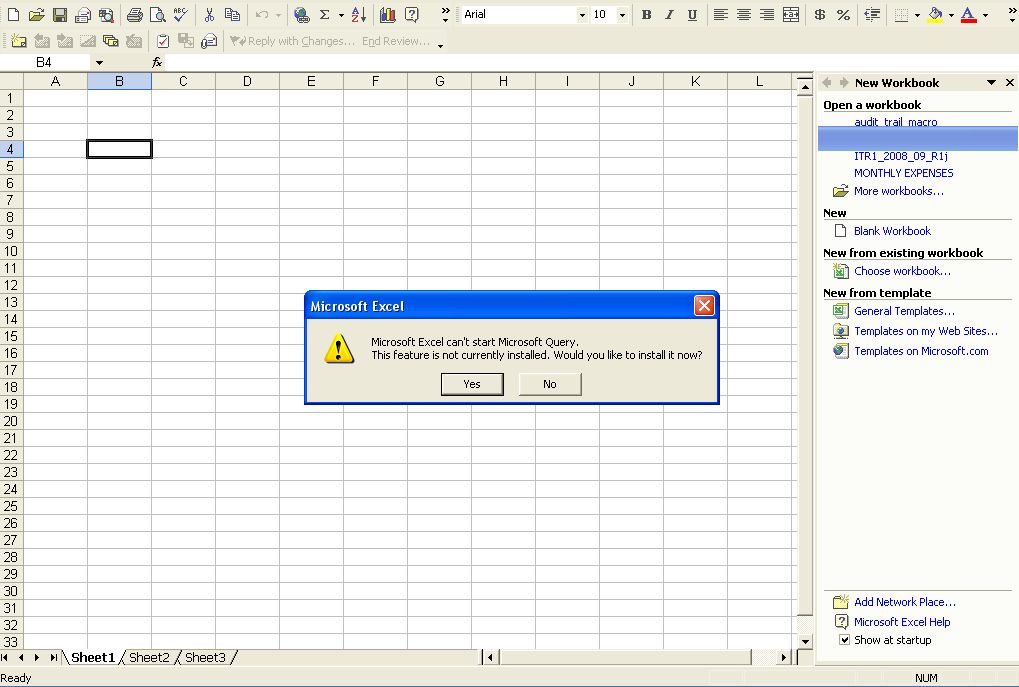Click the Copy toolbar icon
Screen dimensions: 1019x687
(x=232, y=14)
